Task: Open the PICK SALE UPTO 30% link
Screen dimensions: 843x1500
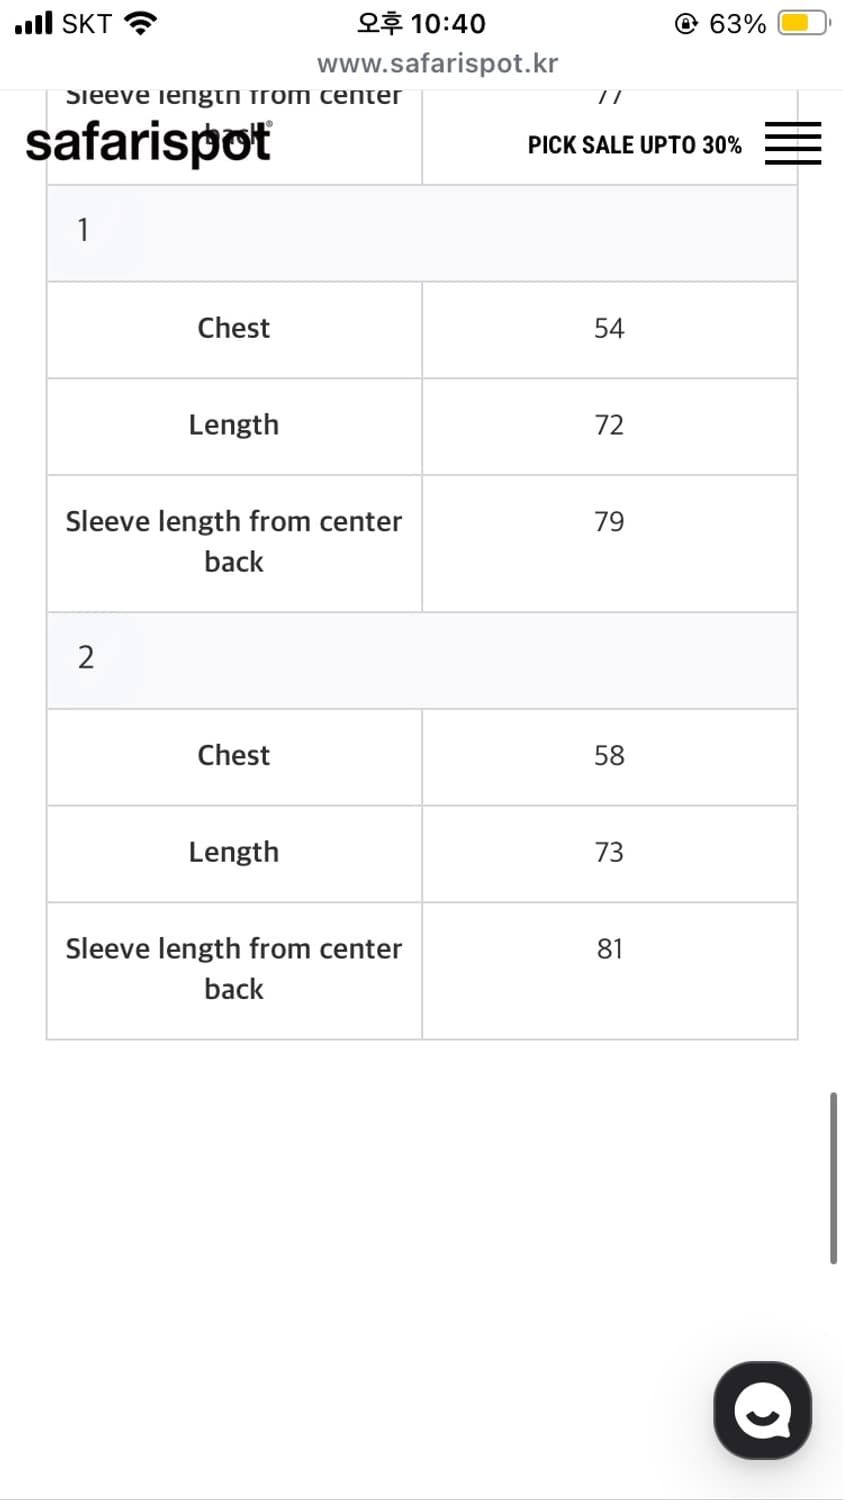Action: tap(634, 145)
